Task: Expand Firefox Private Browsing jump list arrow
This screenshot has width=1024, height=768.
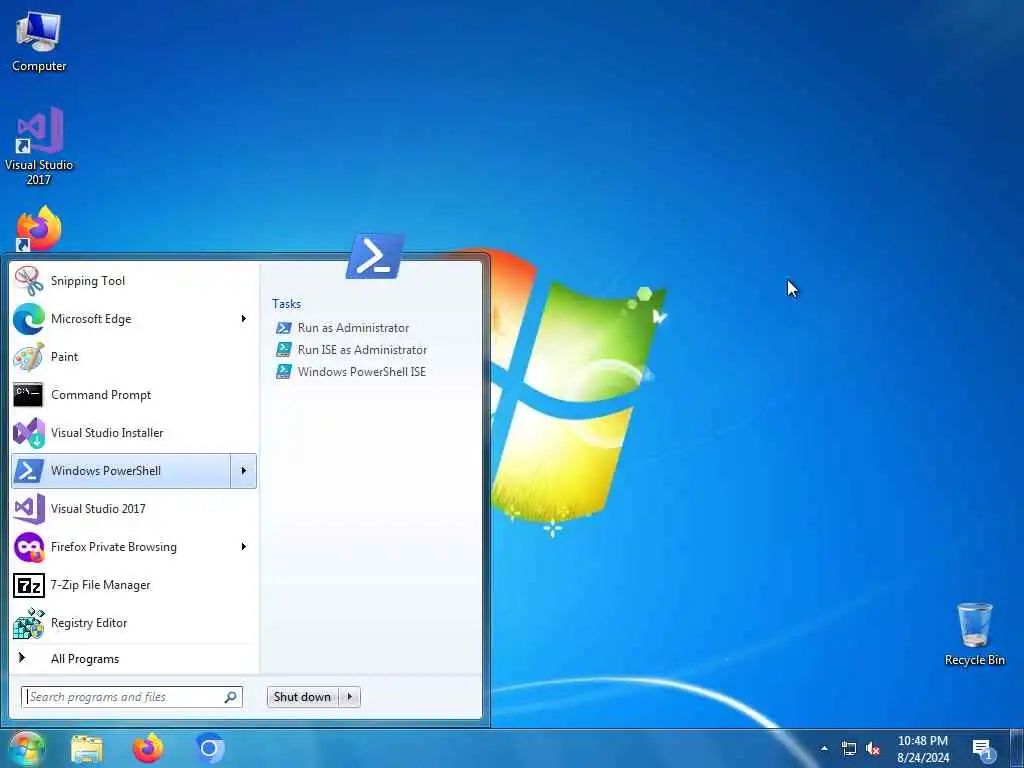Action: [x=244, y=547]
